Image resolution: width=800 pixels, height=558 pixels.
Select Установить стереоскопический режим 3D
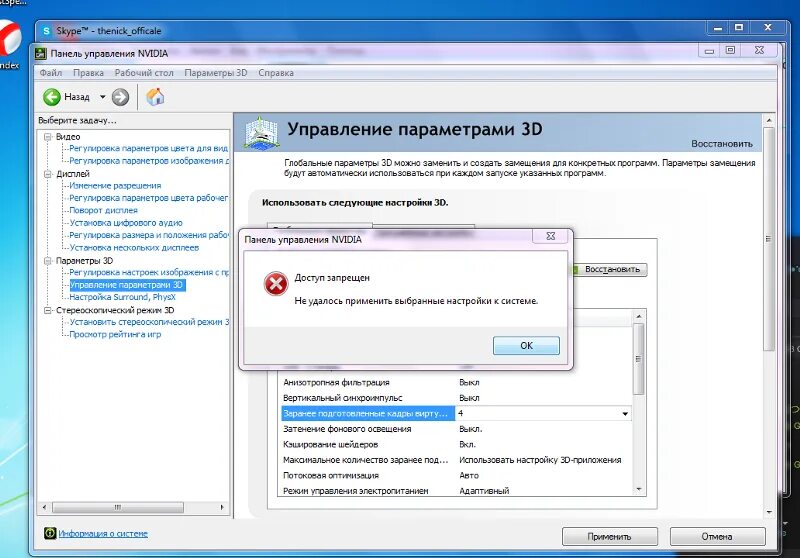tap(149, 322)
